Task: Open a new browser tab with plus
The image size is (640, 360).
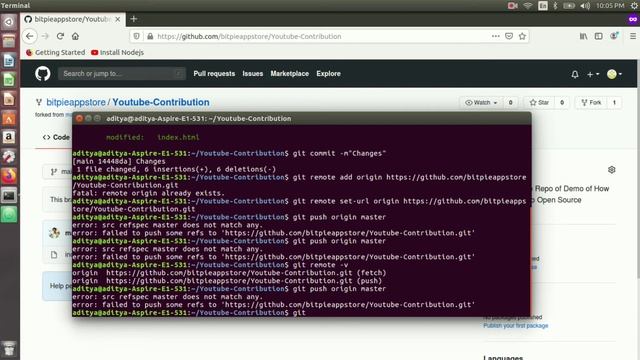Action: (133, 19)
